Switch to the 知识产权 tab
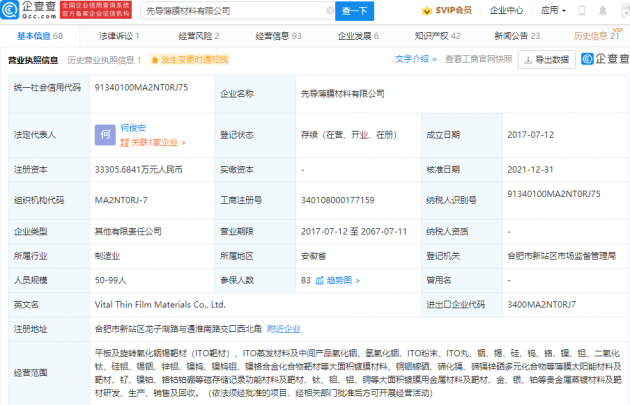 pos(438,36)
